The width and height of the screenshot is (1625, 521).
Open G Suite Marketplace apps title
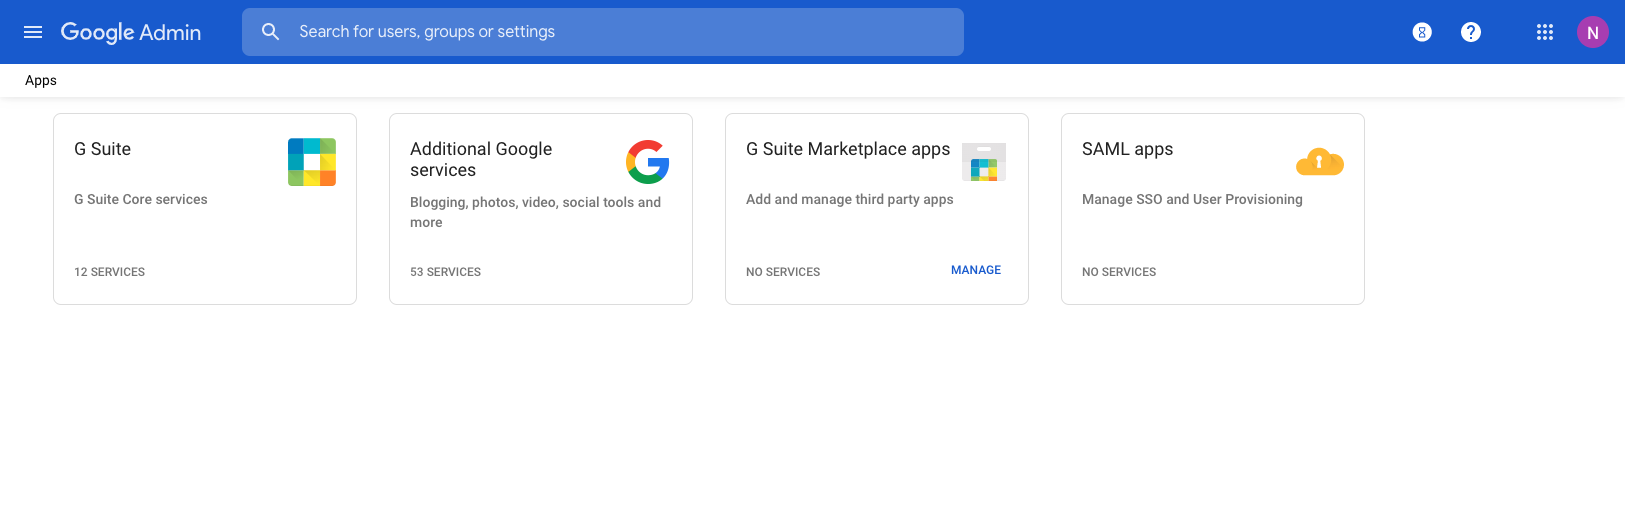pos(848,149)
